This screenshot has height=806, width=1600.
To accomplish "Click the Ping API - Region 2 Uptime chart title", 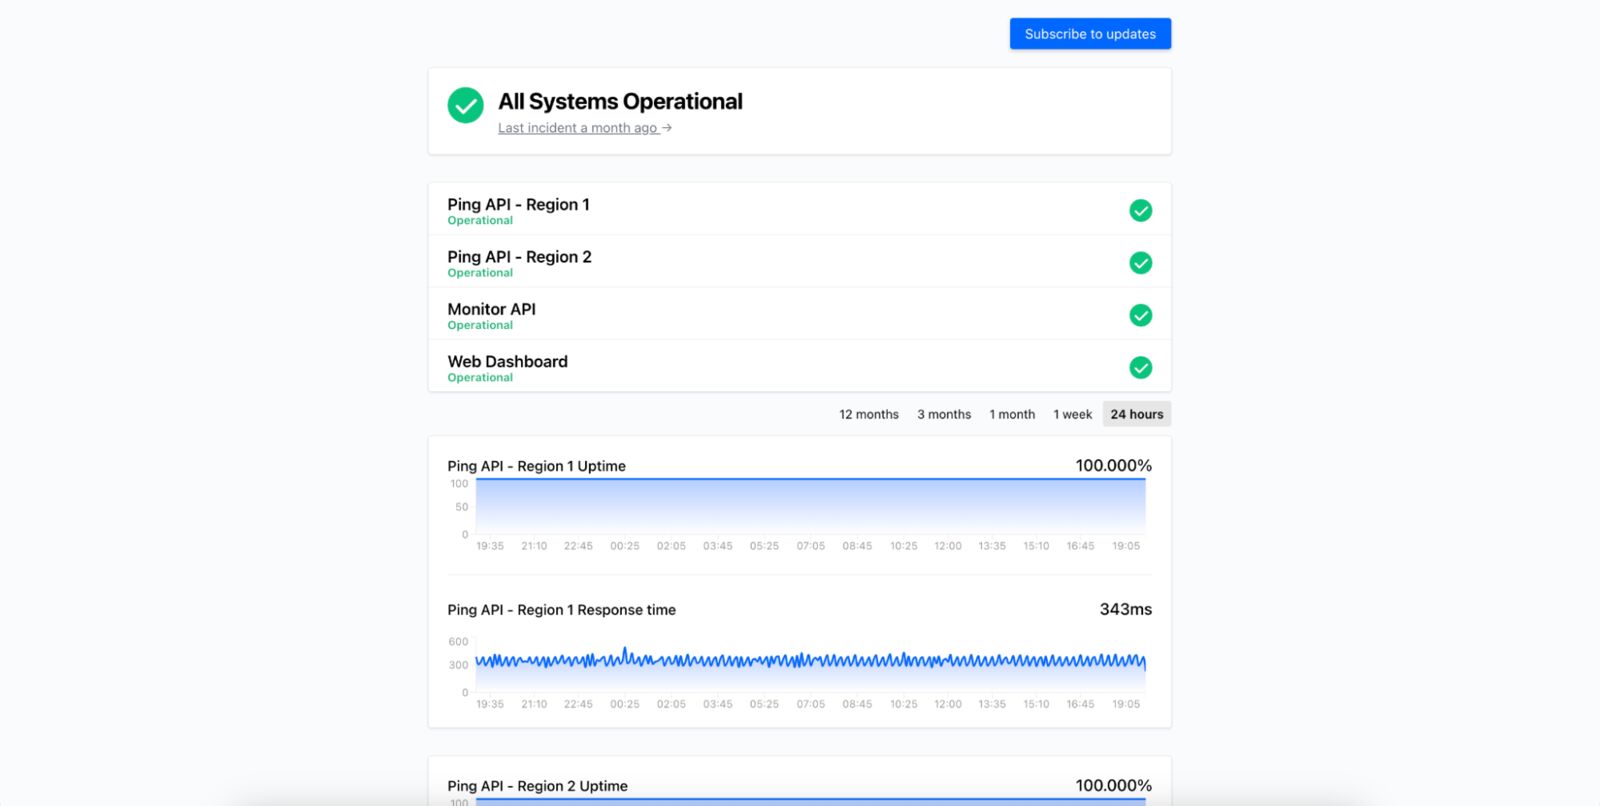I will coord(537,786).
